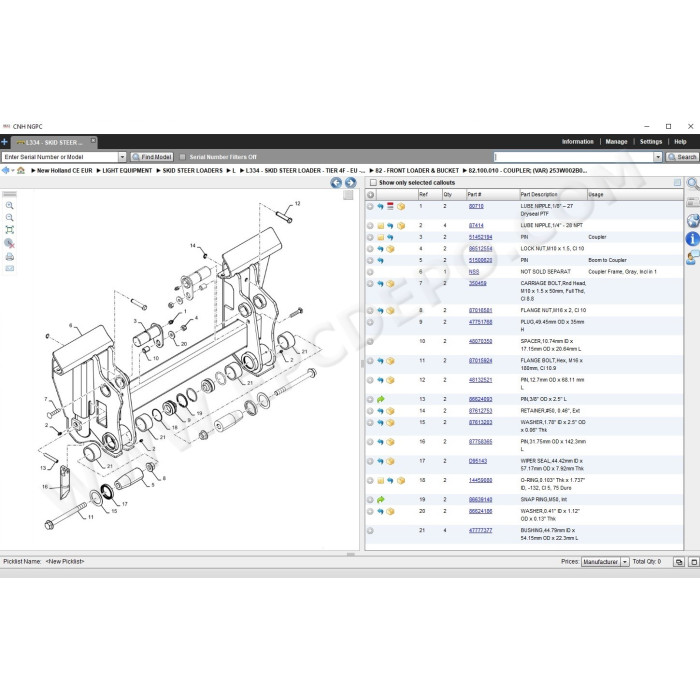
Task: Go to the home catalog icon in the breadcrumb
Action: click(21, 171)
